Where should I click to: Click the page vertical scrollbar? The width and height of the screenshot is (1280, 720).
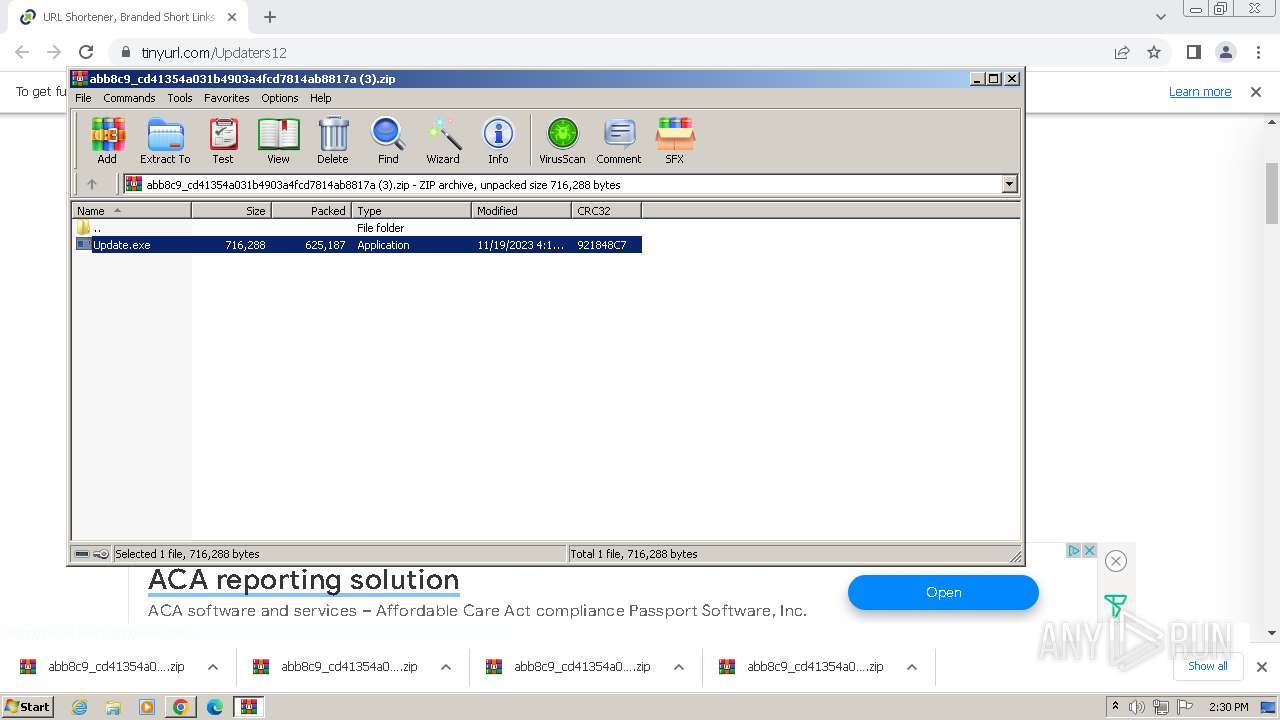[x=1272, y=192]
